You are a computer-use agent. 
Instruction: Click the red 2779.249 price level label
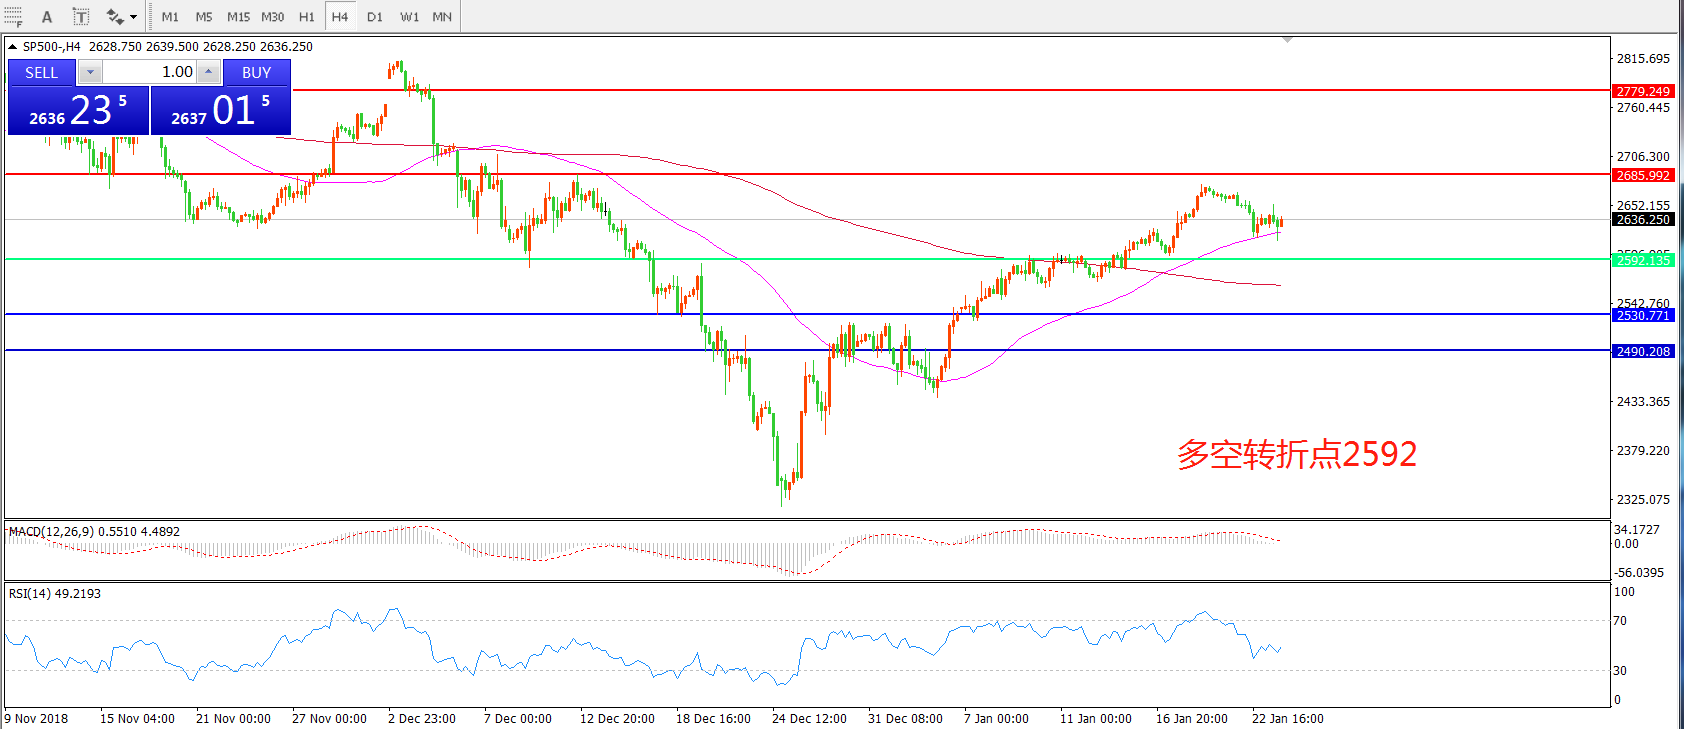coord(1643,91)
